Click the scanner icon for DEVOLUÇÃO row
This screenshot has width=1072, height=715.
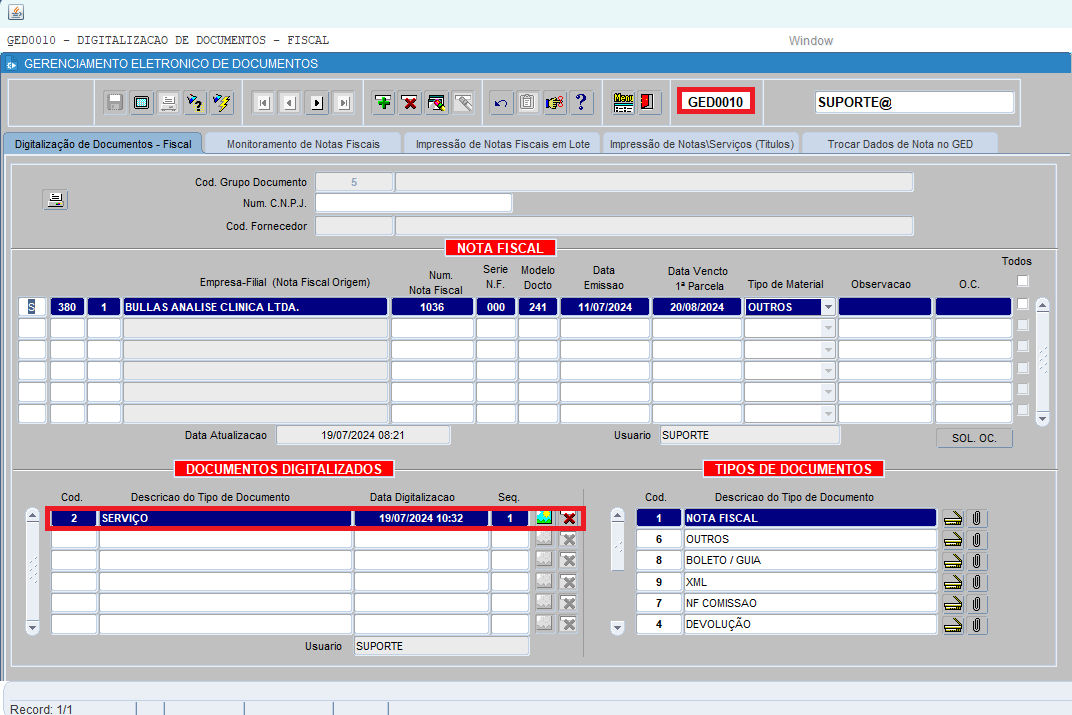click(953, 624)
